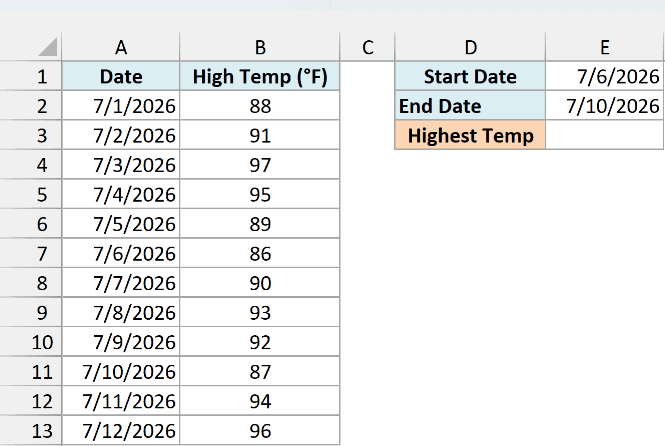The height and width of the screenshot is (446, 665).
Task: Select column A header
Action: click(x=121, y=47)
